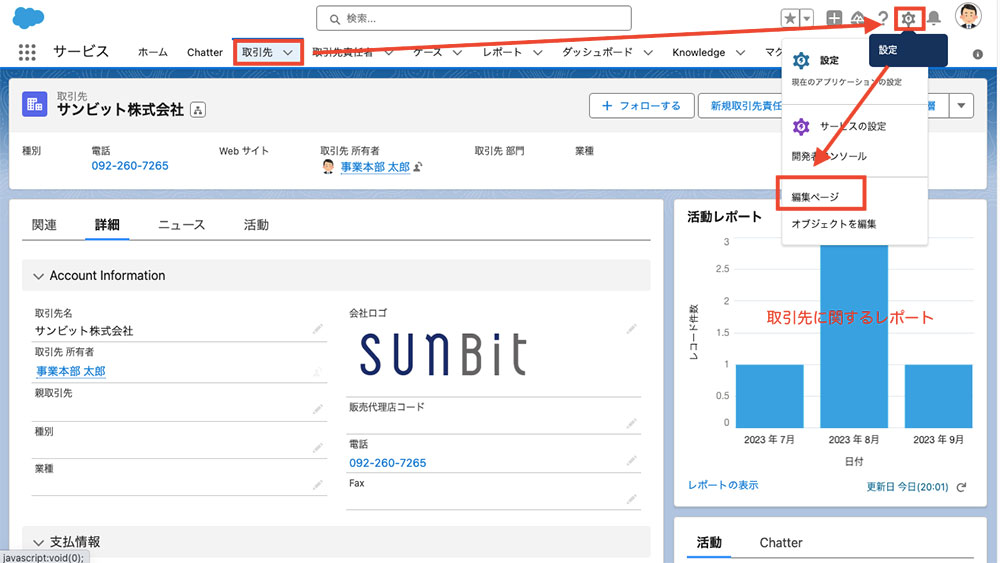The image size is (1000, 563).
Task: Refresh the 活動レポート chart
Action: tap(962, 487)
